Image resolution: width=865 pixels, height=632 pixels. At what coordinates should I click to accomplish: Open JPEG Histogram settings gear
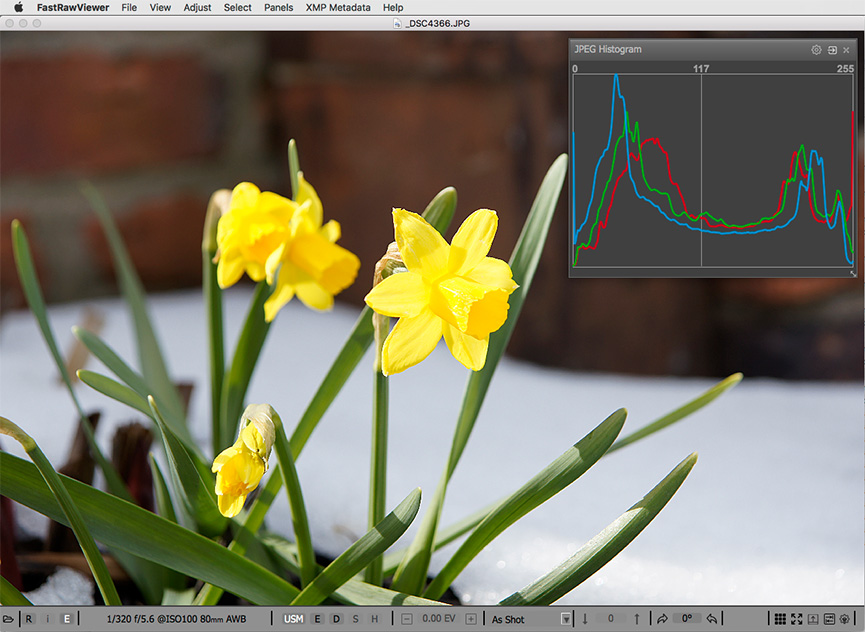(816, 49)
